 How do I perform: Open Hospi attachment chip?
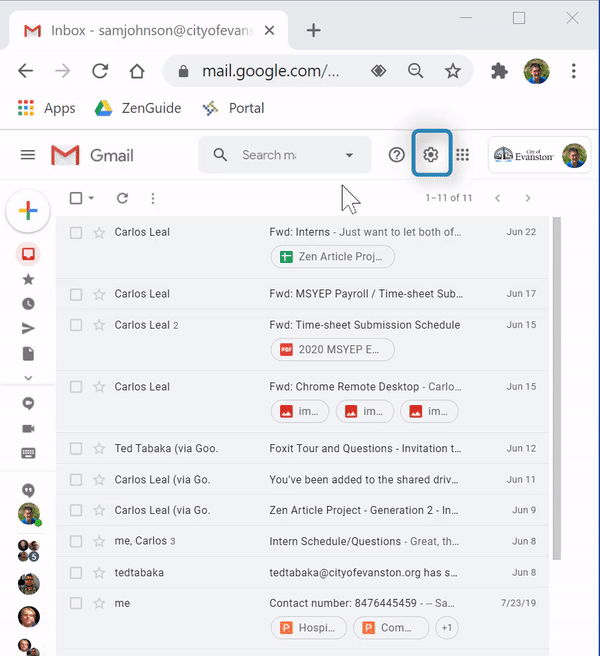(x=309, y=628)
